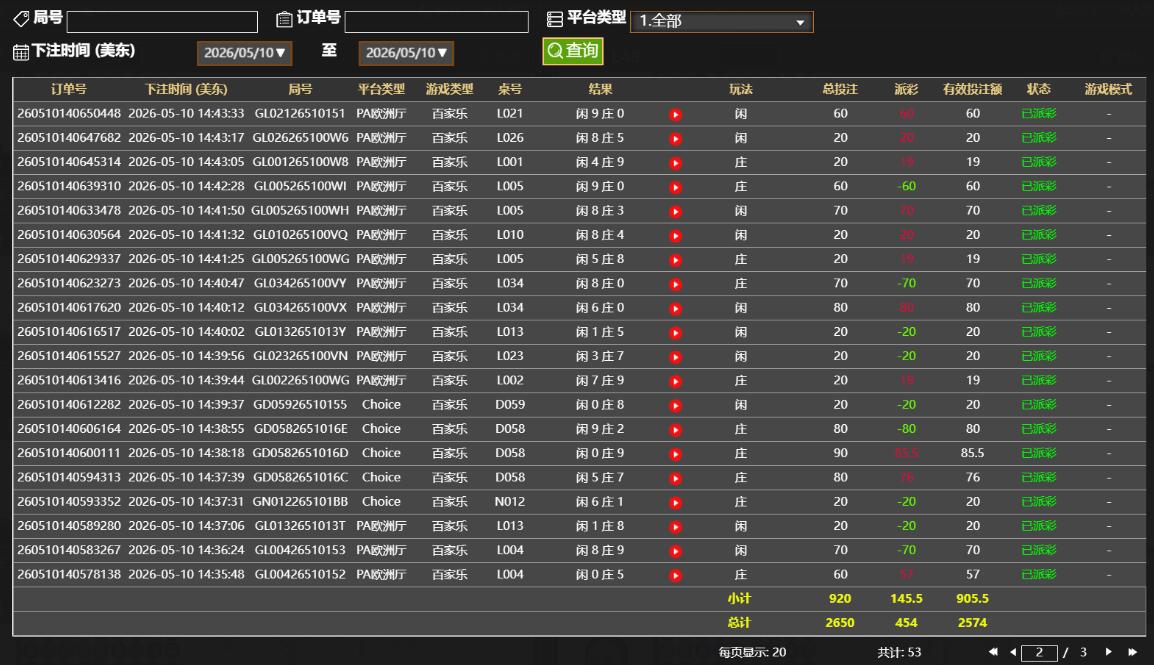Play video replay for order 260510140650448
The image size is (1154, 665).
[x=675, y=114]
